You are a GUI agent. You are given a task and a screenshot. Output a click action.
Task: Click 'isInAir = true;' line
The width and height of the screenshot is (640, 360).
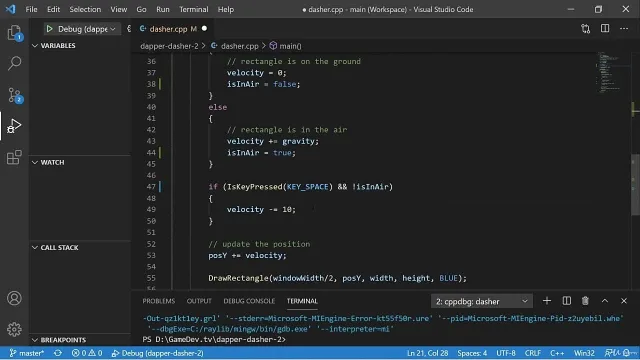pyautogui.click(x=261, y=153)
